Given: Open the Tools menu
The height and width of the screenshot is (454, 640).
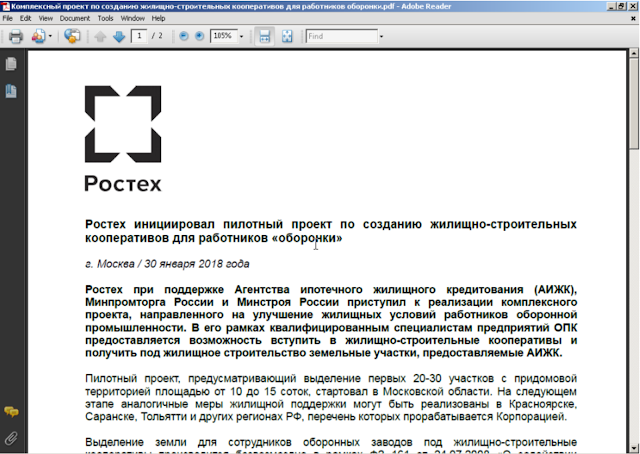Looking at the screenshot, I should pos(105,18).
